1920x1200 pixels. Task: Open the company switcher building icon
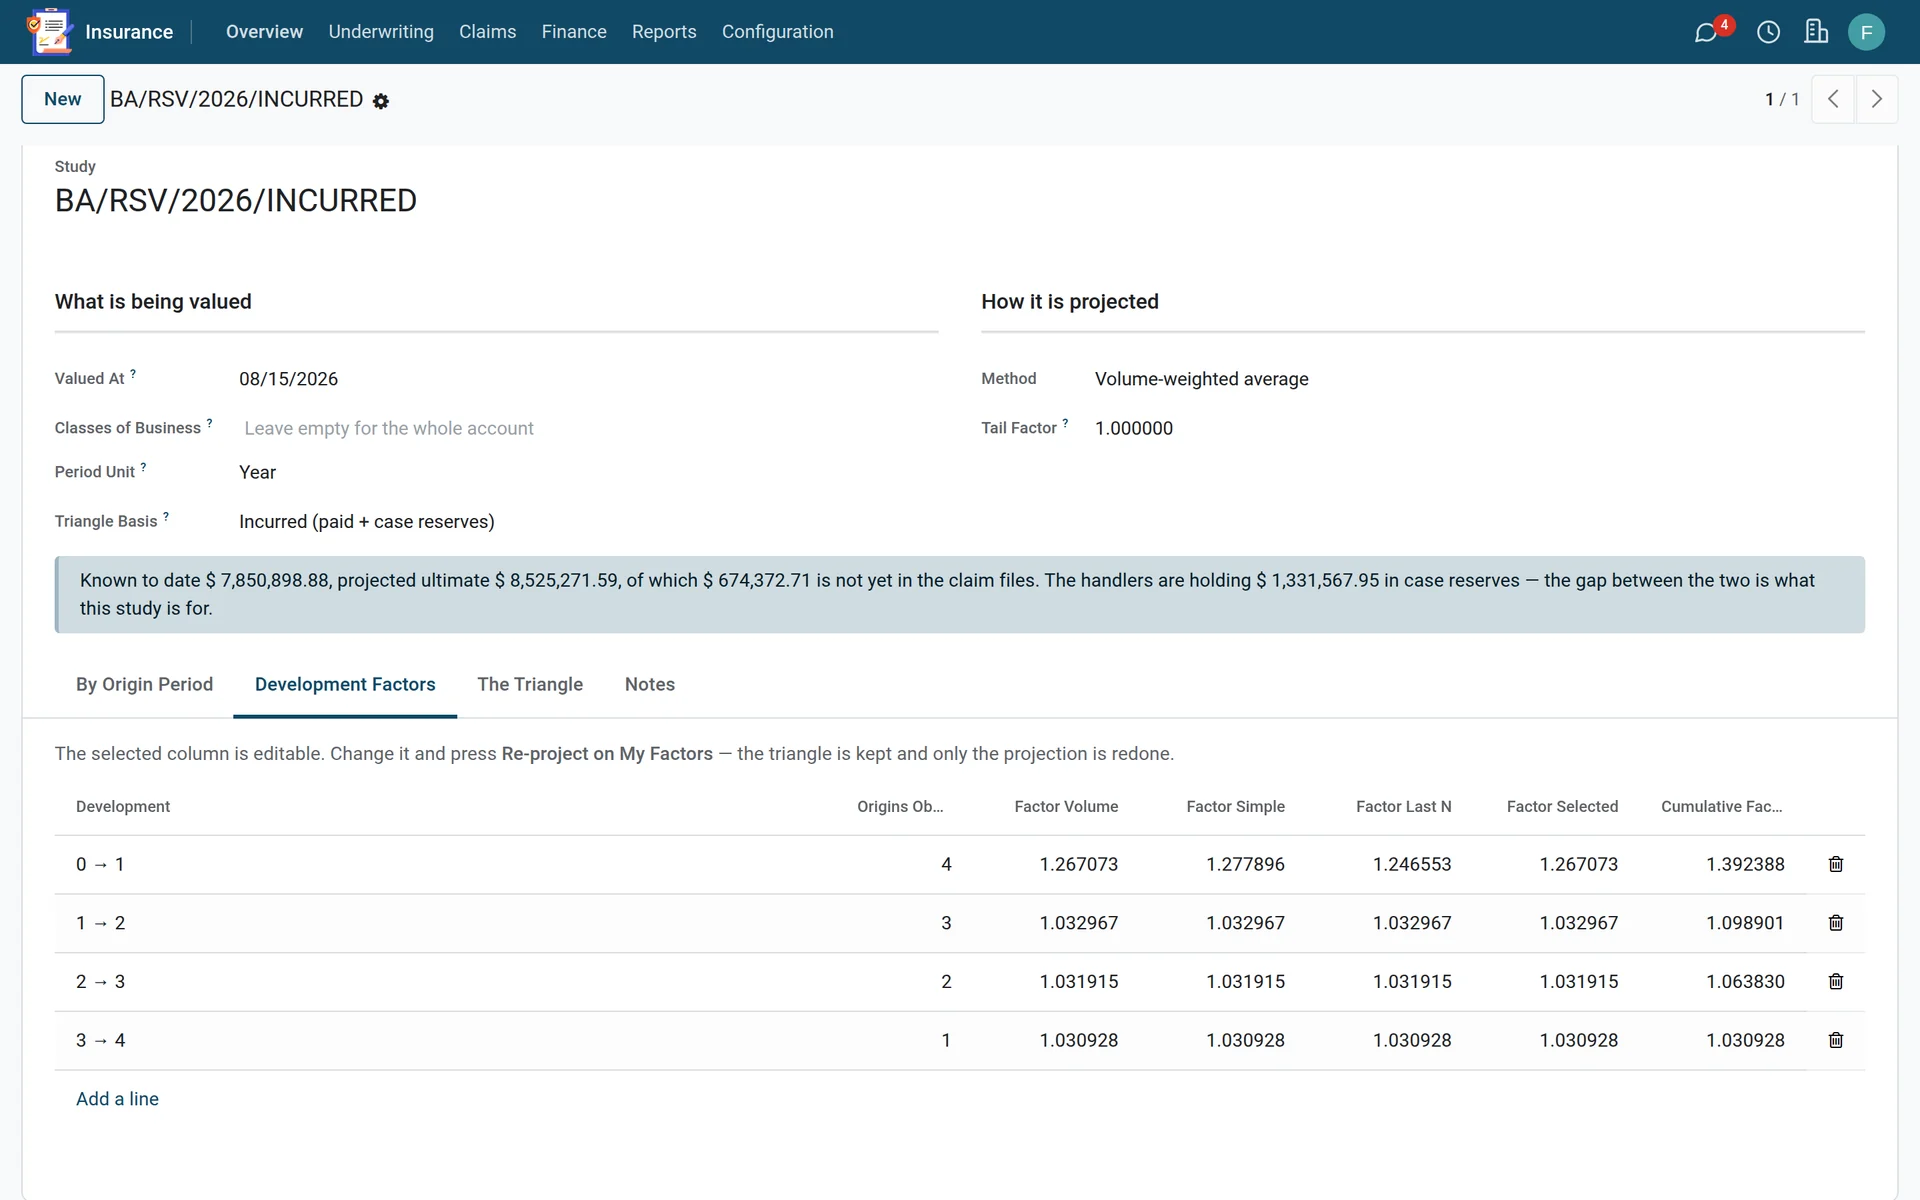pyautogui.click(x=1816, y=32)
